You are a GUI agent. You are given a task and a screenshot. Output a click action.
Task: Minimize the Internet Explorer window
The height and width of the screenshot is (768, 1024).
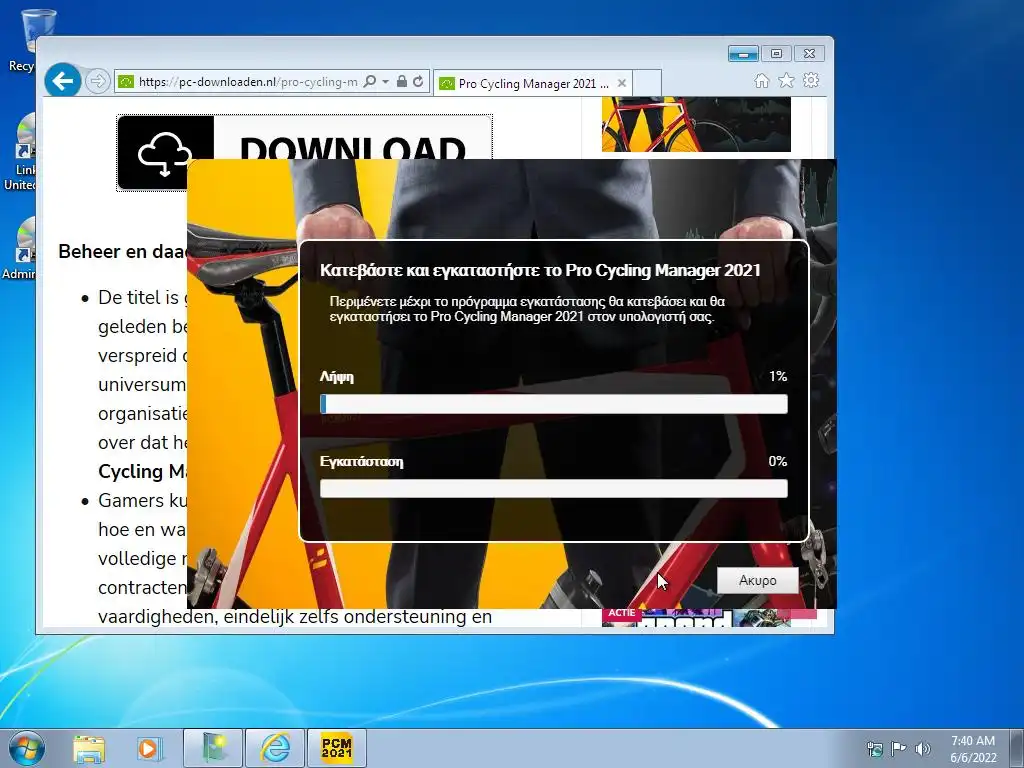(x=743, y=54)
